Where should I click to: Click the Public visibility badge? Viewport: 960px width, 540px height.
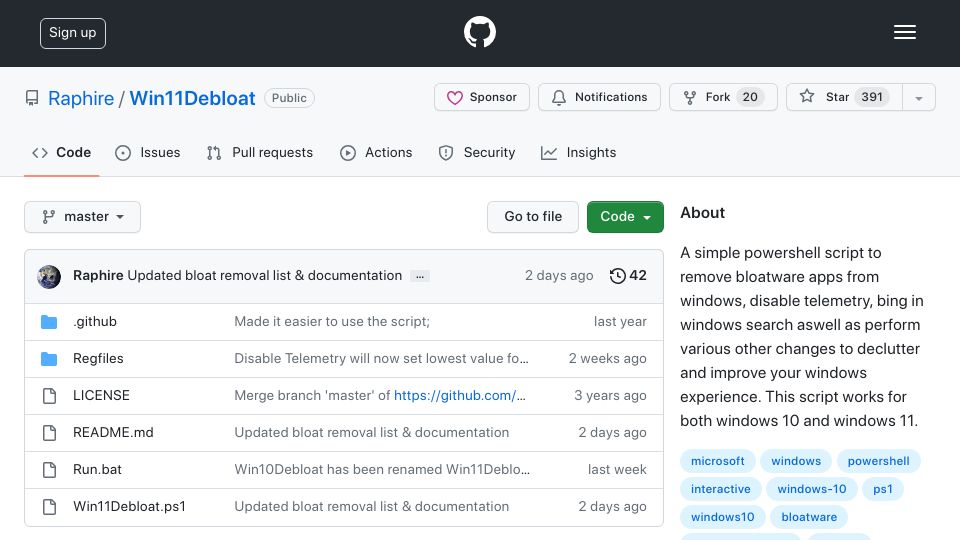(289, 98)
